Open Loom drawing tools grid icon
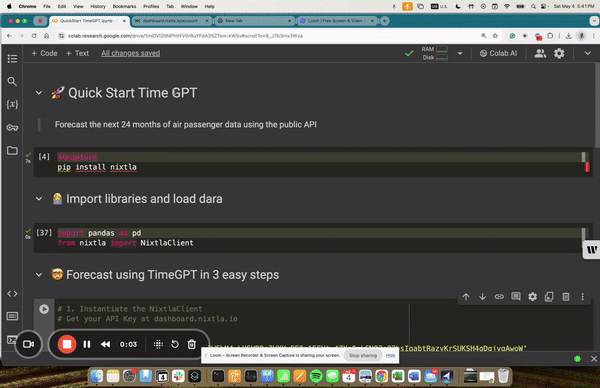Image resolution: width=600 pixels, height=388 pixels. pyautogui.click(x=158, y=344)
